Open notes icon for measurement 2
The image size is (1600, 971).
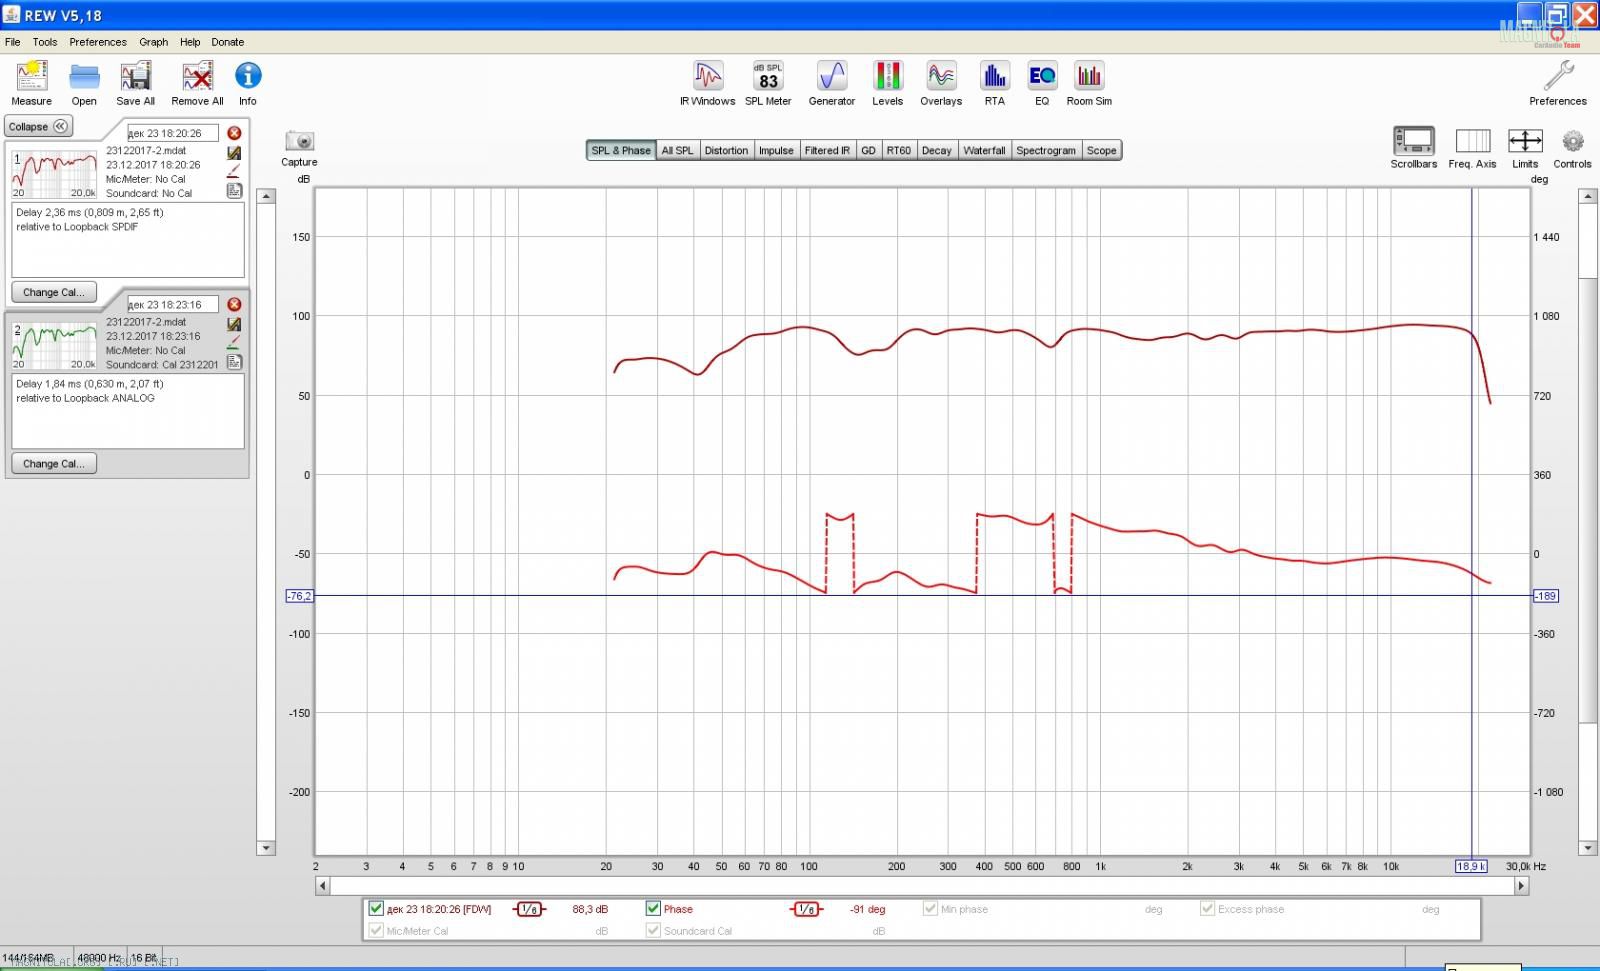point(234,361)
